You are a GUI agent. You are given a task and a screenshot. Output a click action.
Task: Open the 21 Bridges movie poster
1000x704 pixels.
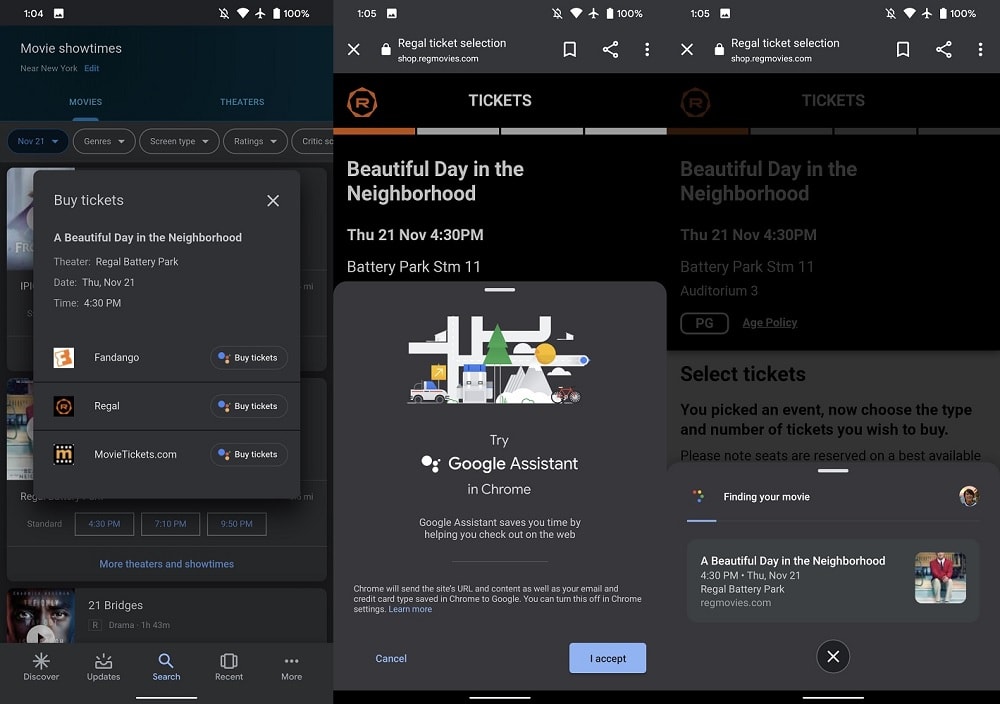(41, 615)
